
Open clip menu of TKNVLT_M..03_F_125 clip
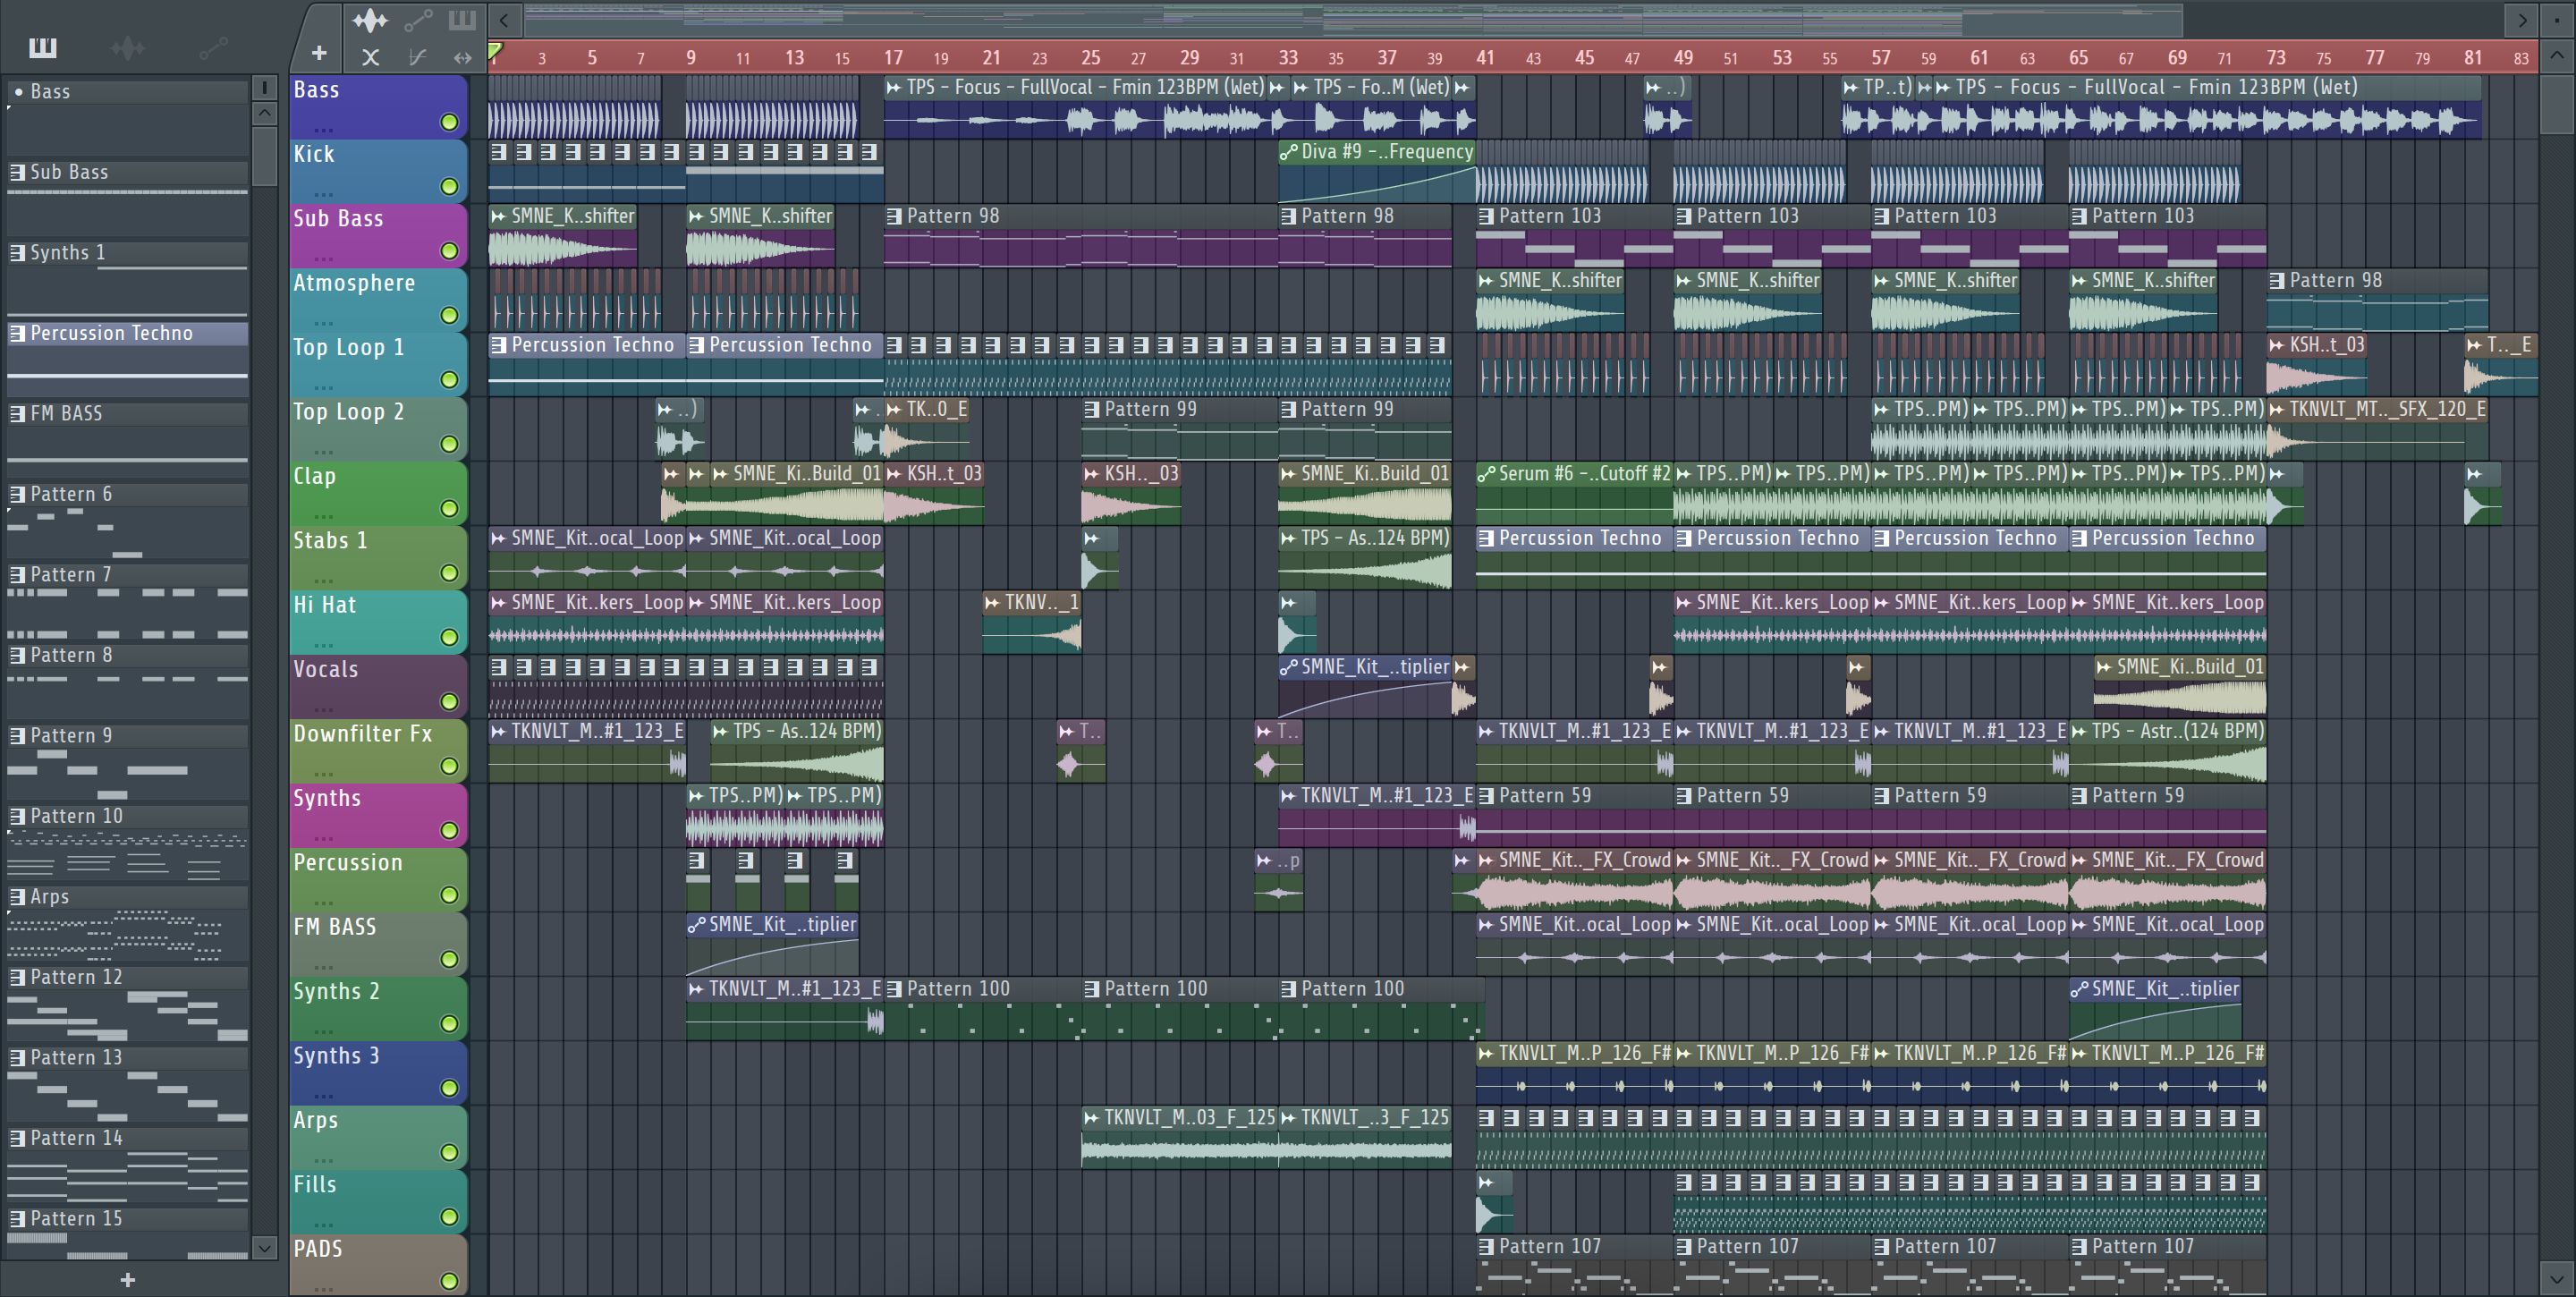coord(1092,1118)
